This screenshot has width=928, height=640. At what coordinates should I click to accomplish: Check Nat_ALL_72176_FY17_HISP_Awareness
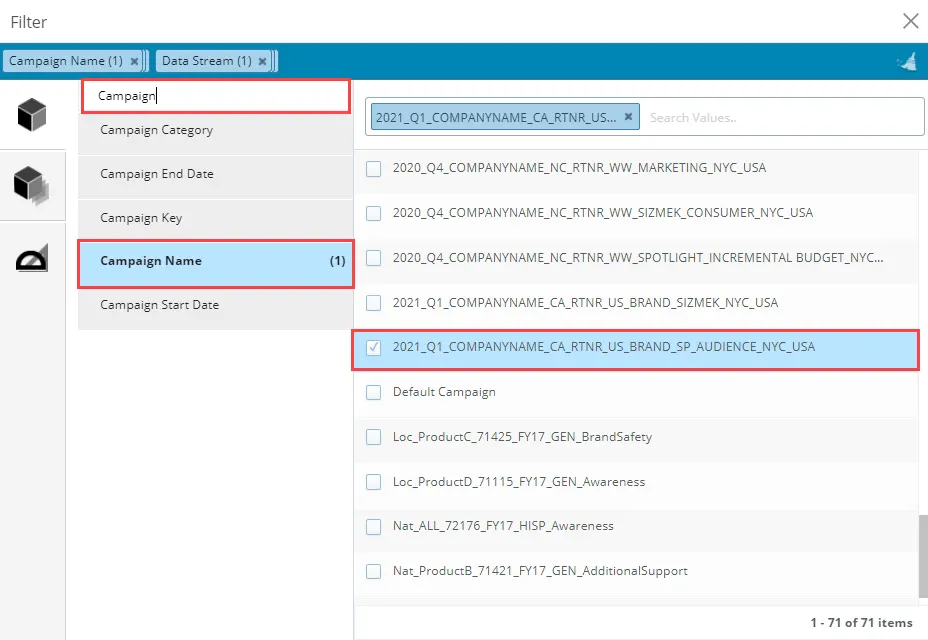coord(373,526)
